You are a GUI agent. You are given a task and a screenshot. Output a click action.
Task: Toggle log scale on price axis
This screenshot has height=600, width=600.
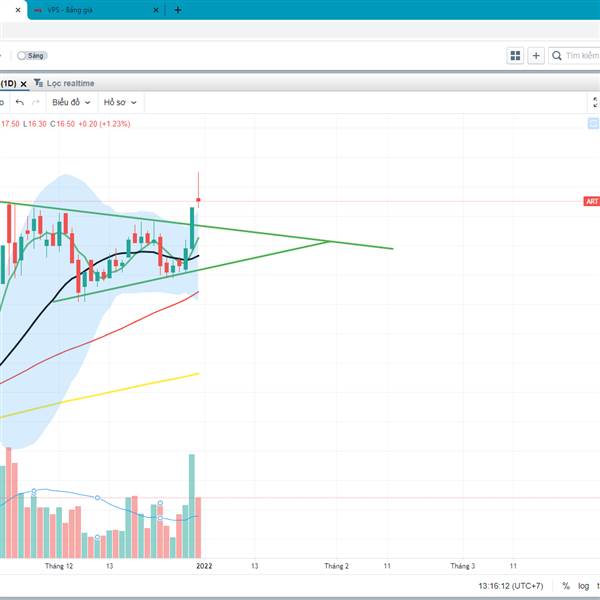tap(583, 585)
